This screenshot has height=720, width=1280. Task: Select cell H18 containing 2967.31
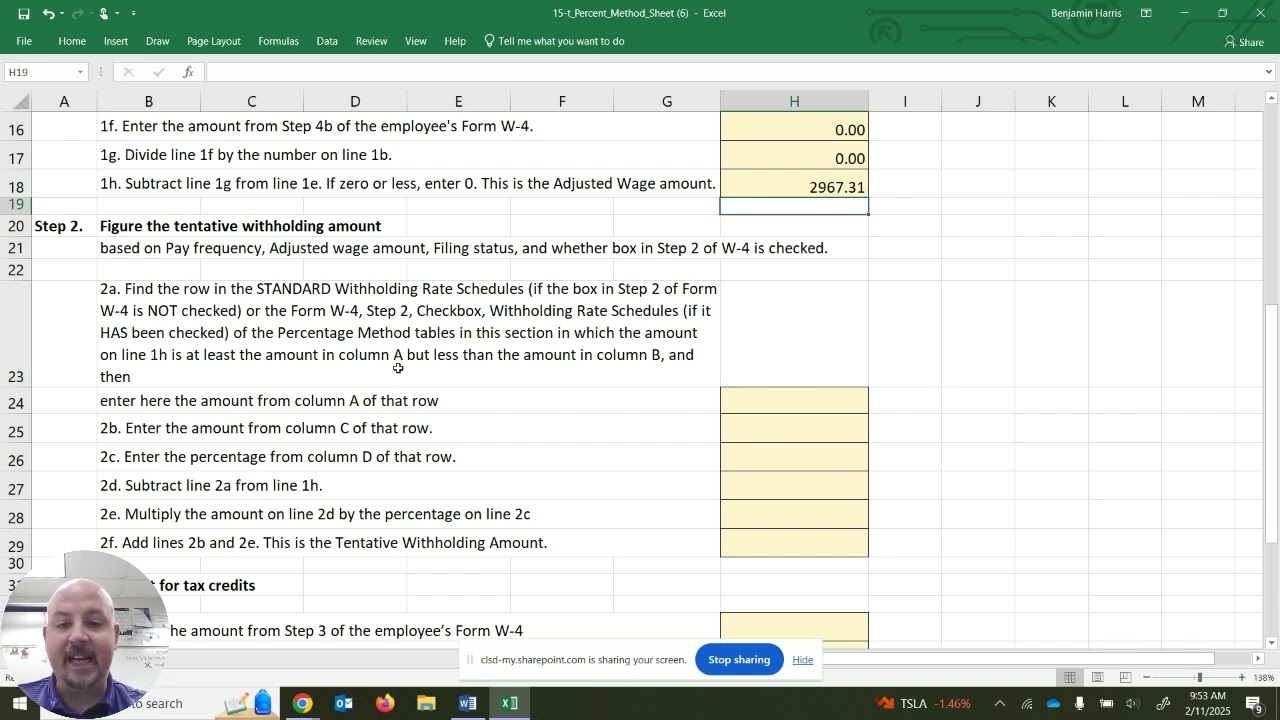coord(794,185)
